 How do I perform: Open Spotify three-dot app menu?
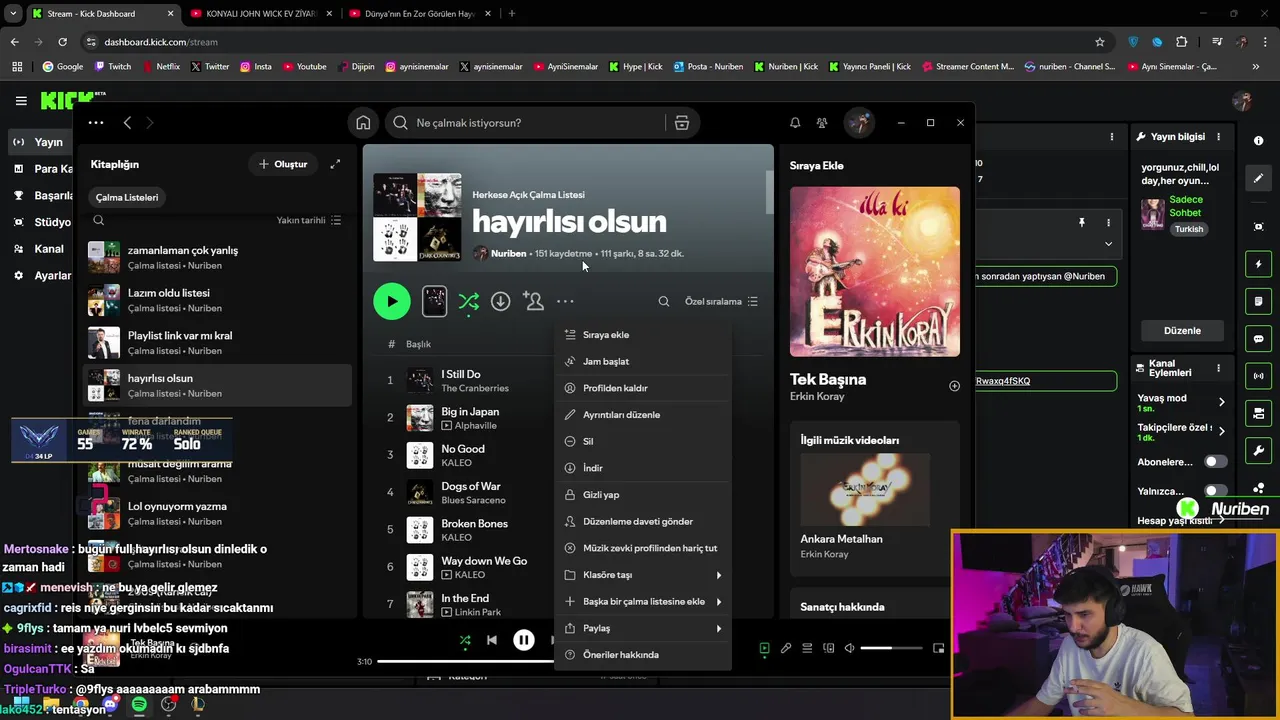coord(96,123)
